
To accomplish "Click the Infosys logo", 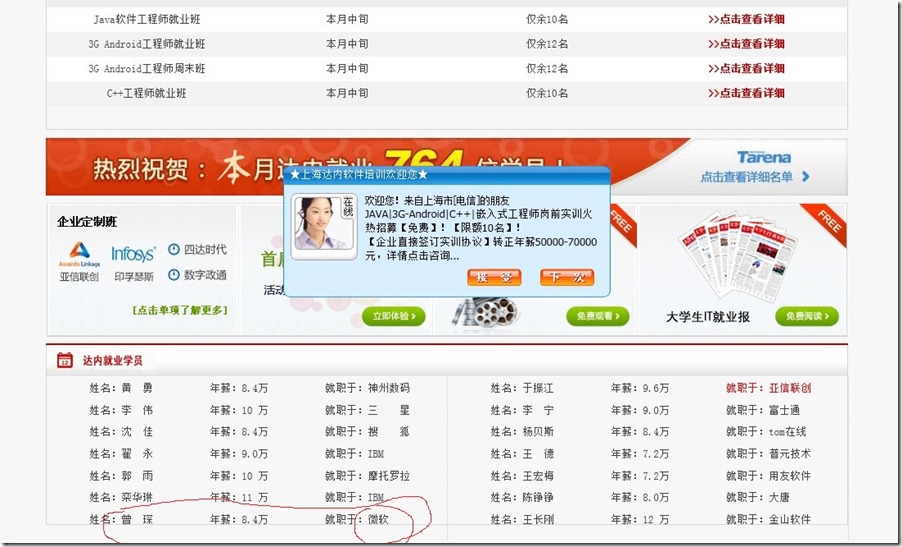I will point(133,254).
